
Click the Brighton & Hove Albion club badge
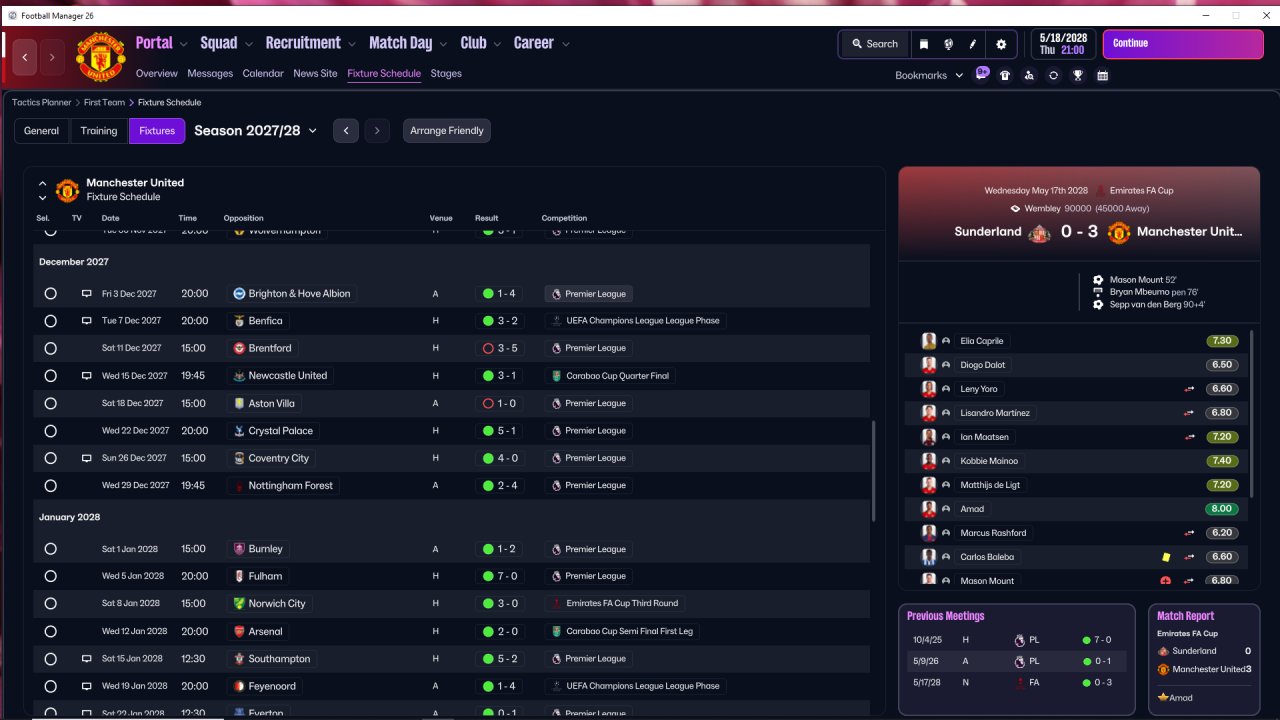[239, 294]
